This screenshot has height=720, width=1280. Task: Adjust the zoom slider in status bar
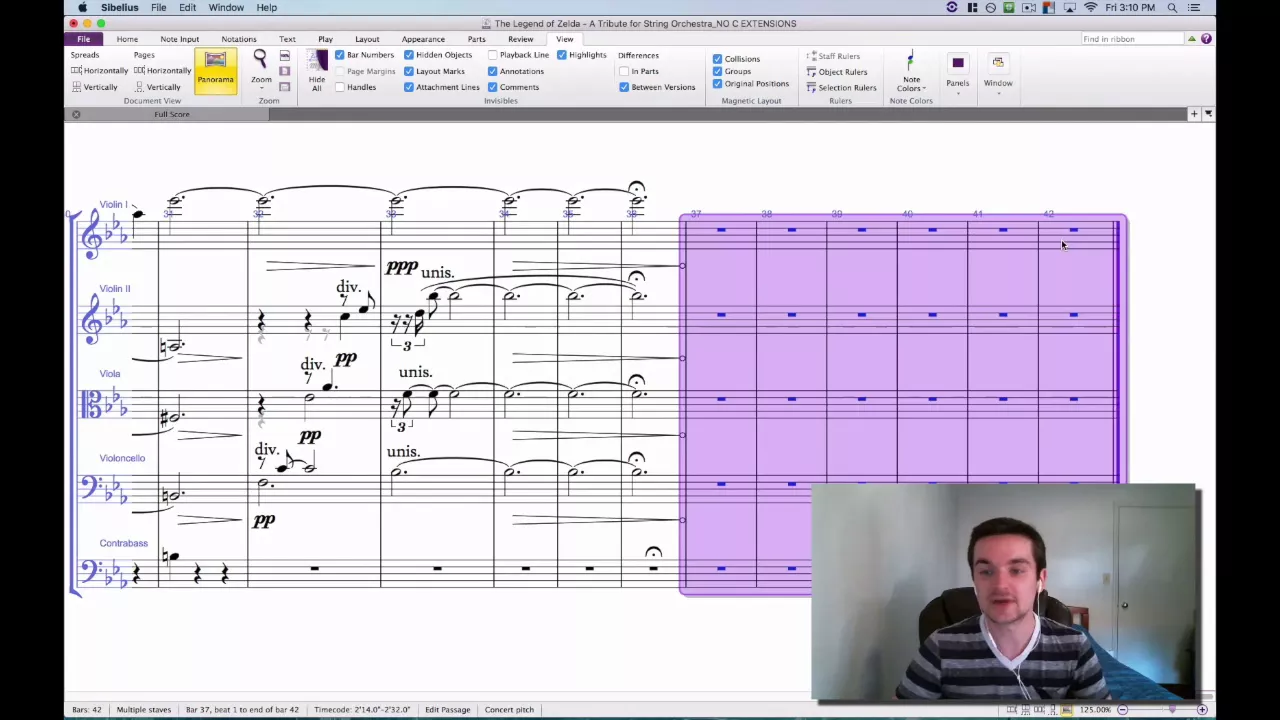[1172, 710]
